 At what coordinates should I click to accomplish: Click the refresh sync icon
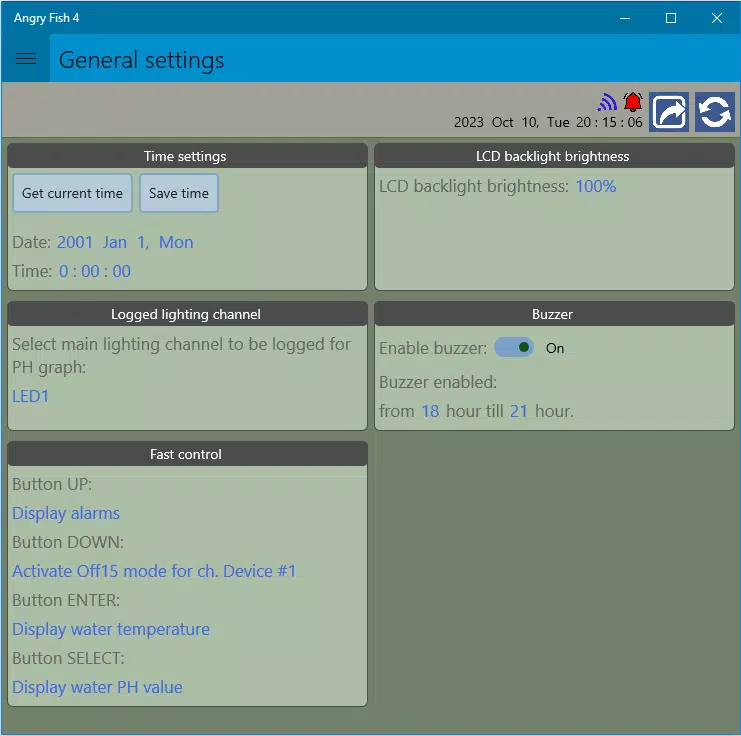(715, 112)
